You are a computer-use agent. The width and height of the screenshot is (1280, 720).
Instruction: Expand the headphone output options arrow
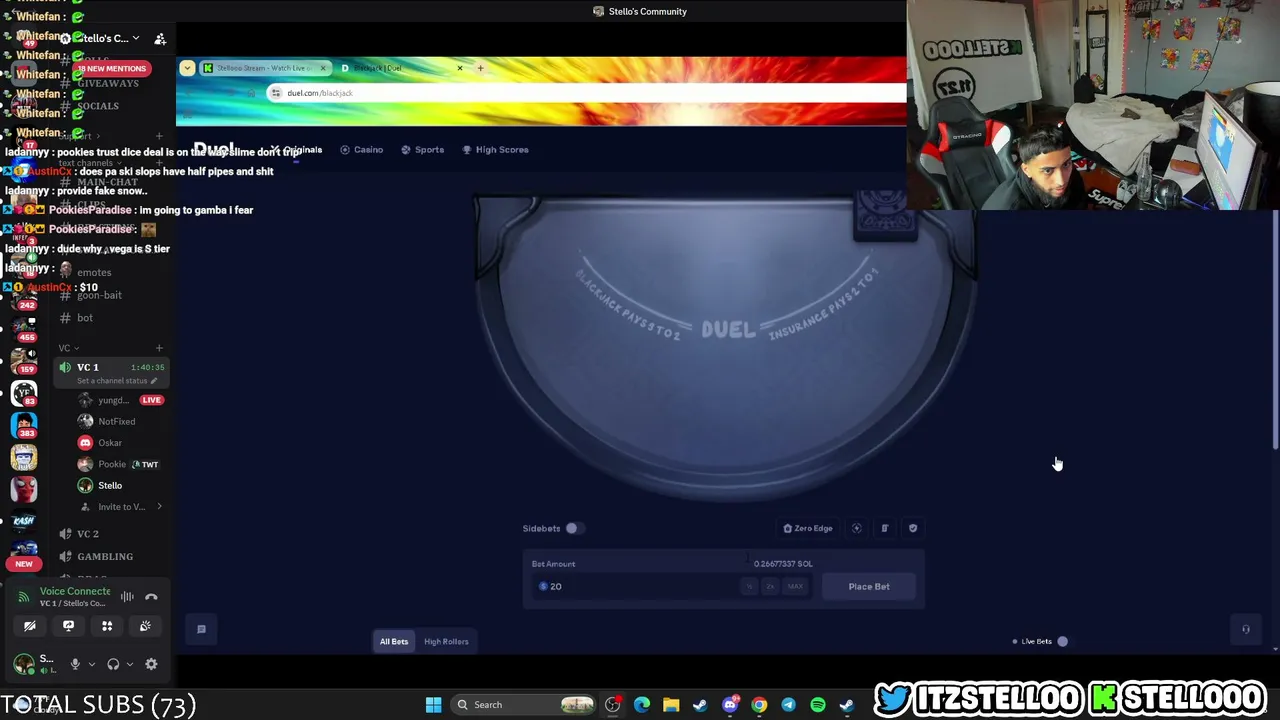(130, 664)
